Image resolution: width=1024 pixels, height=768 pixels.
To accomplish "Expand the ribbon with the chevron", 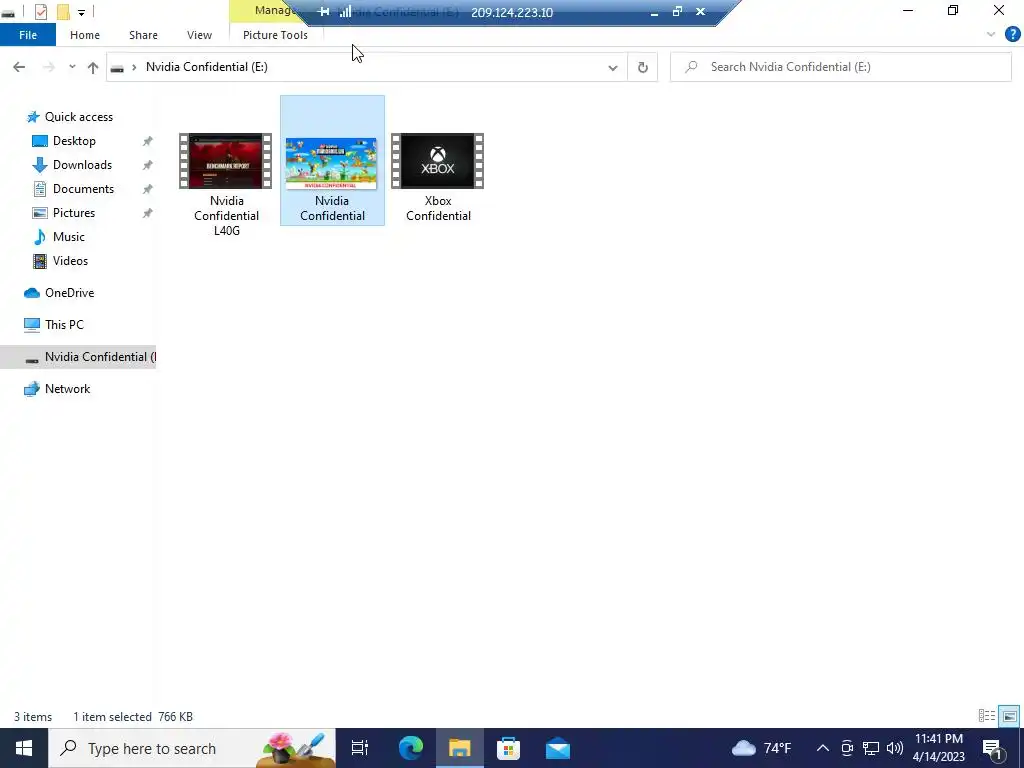I will click(x=991, y=35).
